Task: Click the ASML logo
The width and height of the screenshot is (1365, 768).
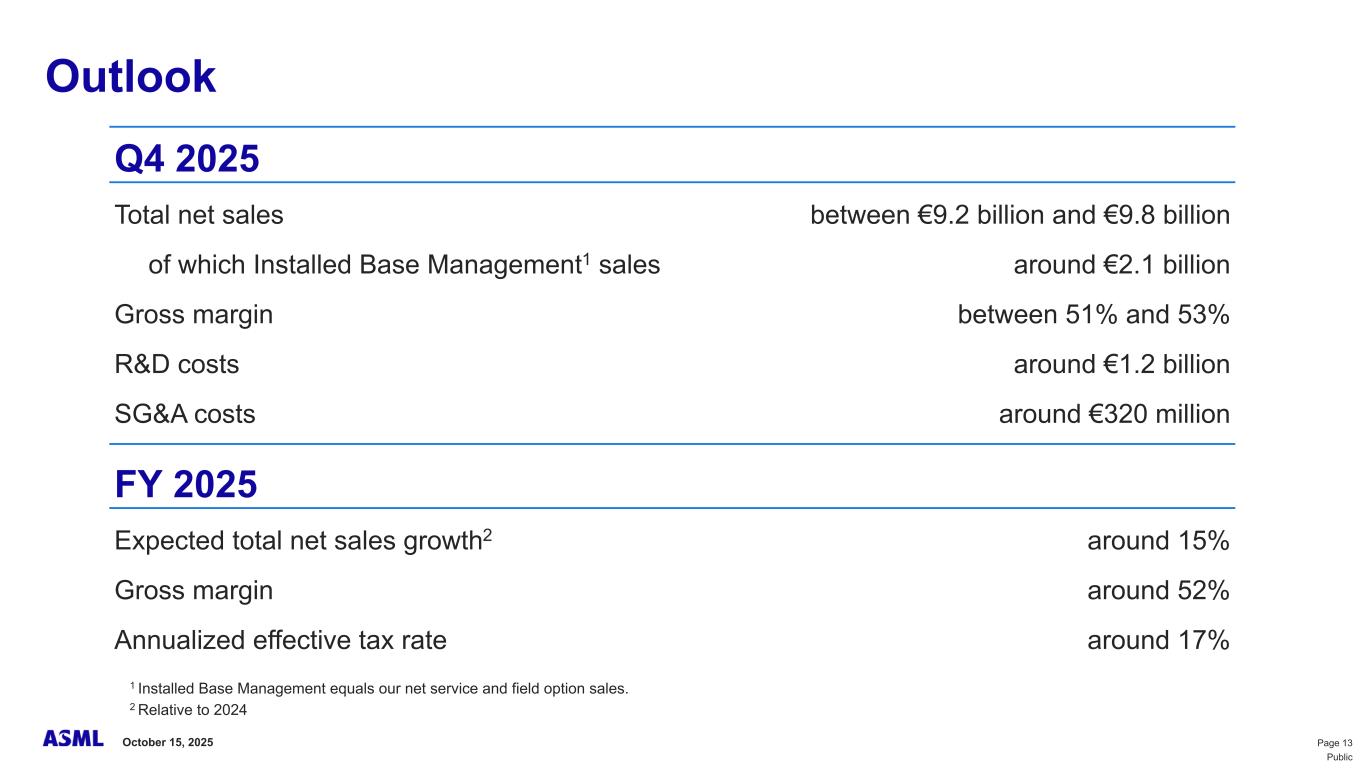Action: click(x=73, y=739)
